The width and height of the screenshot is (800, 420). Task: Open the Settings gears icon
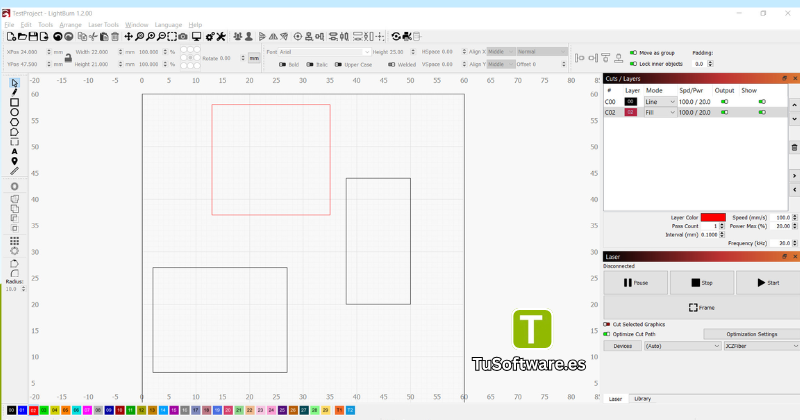(210, 36)
